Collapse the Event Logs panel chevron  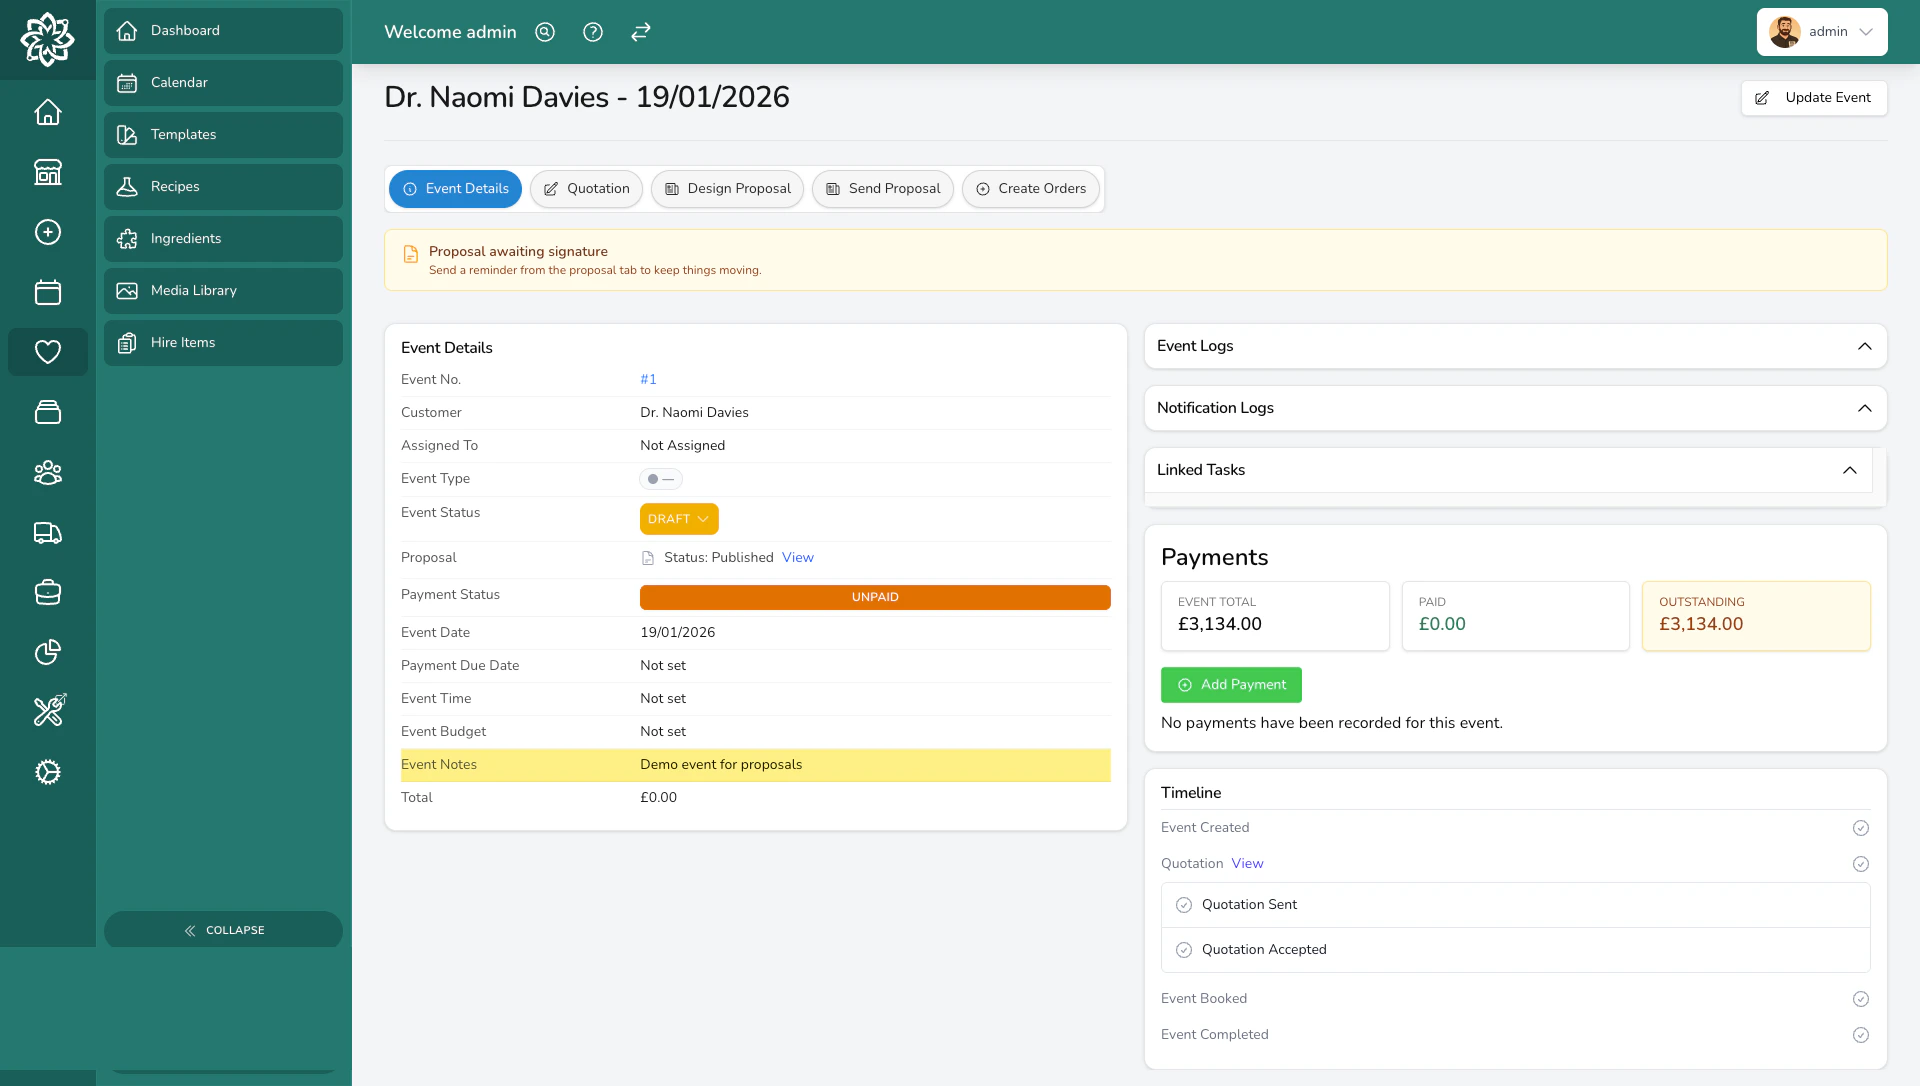(1864, 346)
